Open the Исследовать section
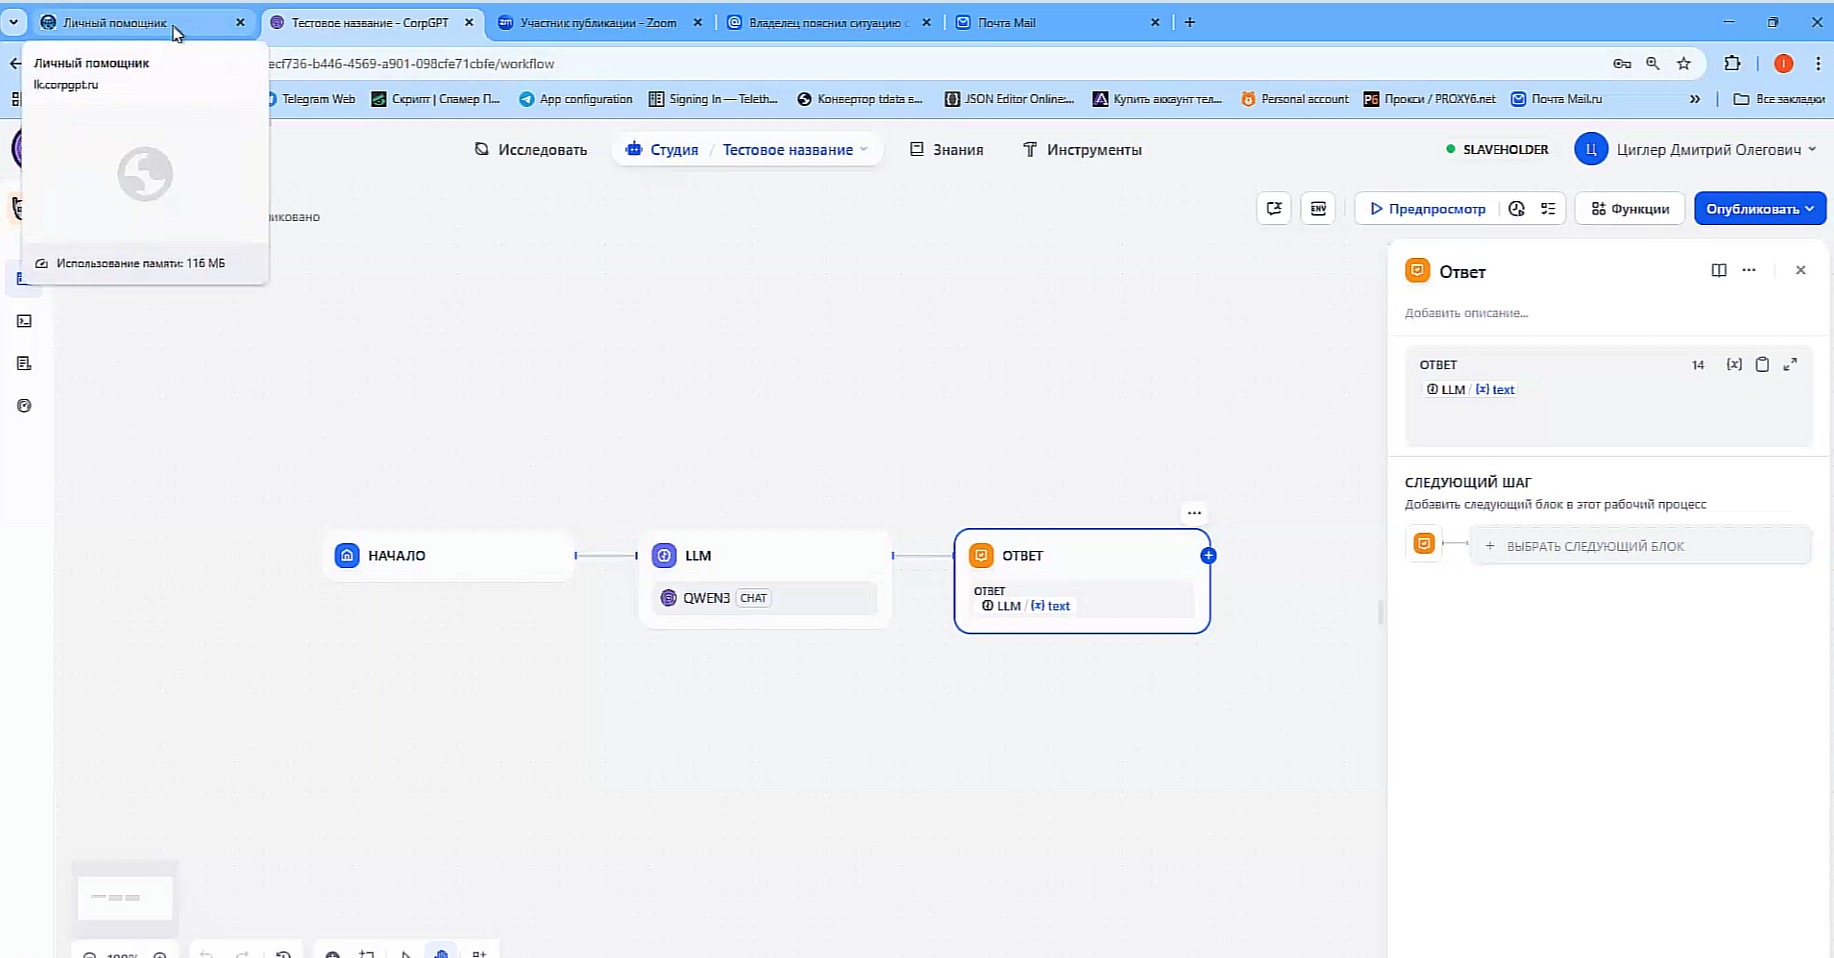1834x958 pixels. click(x=530, y=150)
